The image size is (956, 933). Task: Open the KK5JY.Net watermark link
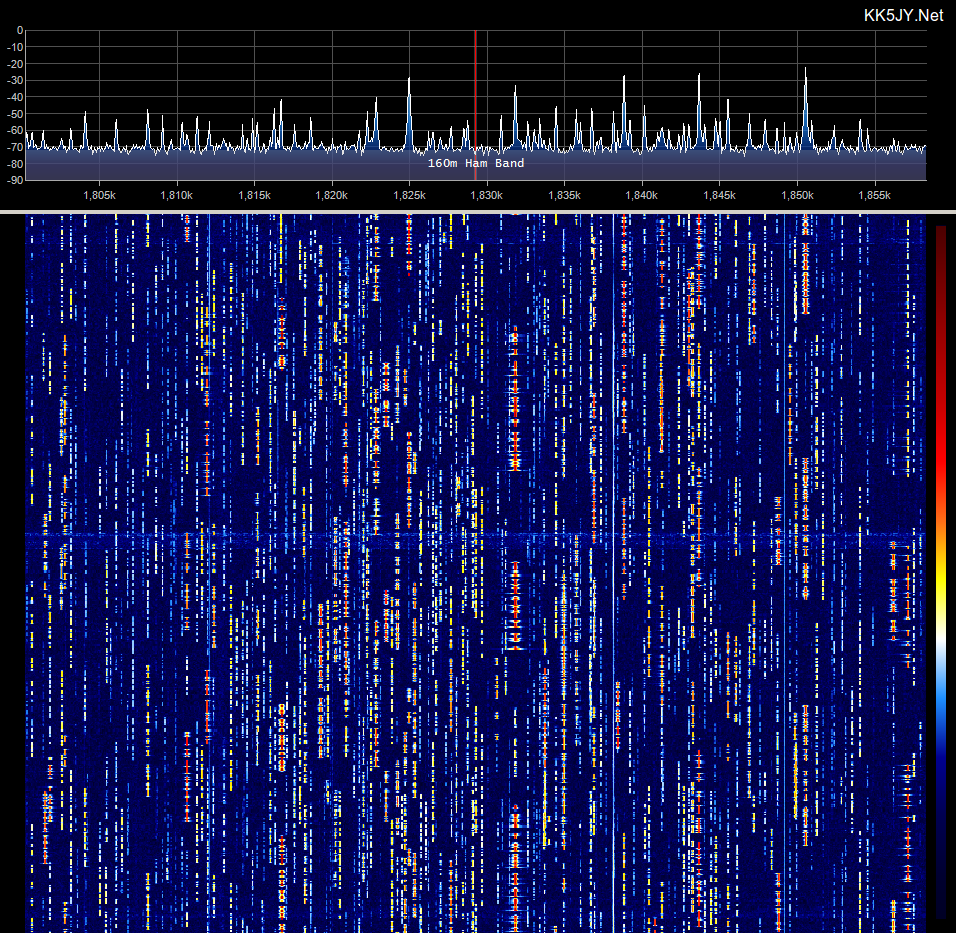904,15
